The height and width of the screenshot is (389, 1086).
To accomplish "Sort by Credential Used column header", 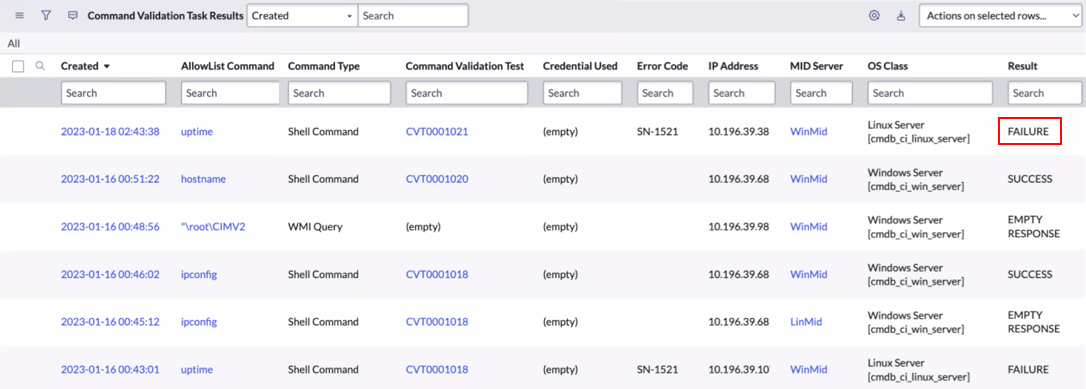I will (x=580, y=66).
